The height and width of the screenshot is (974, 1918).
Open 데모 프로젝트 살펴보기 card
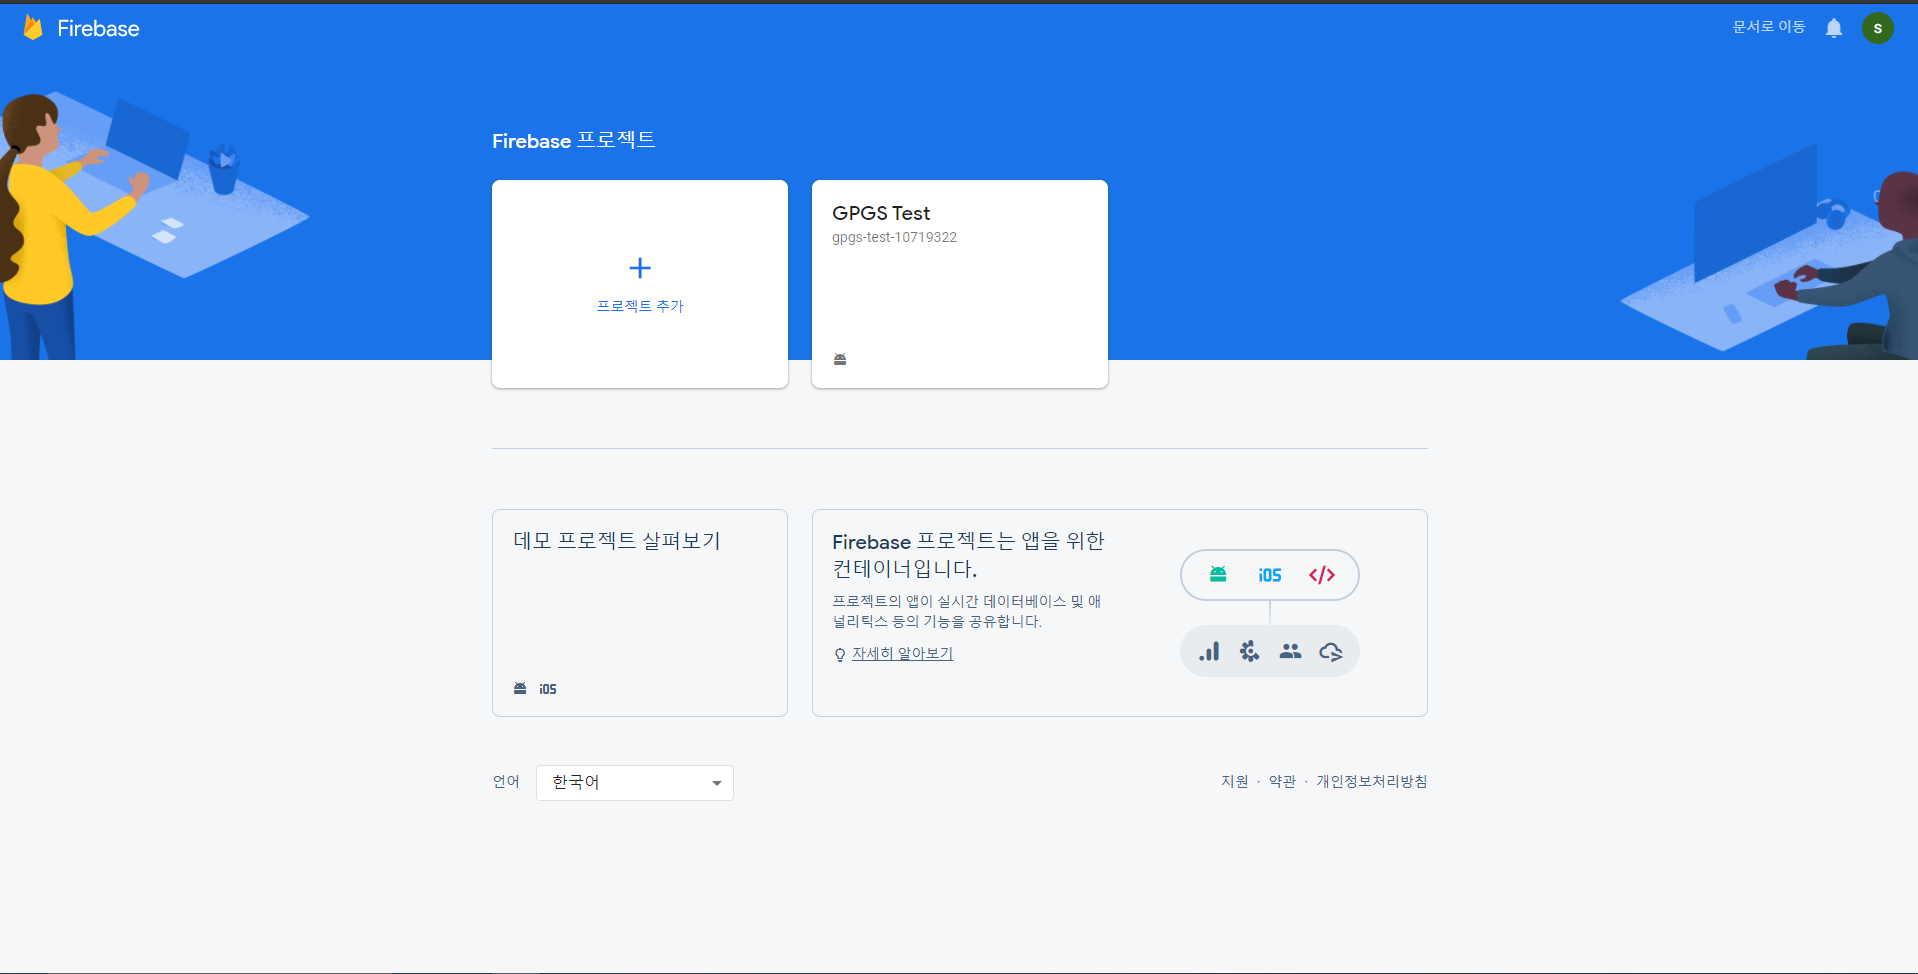640,613
